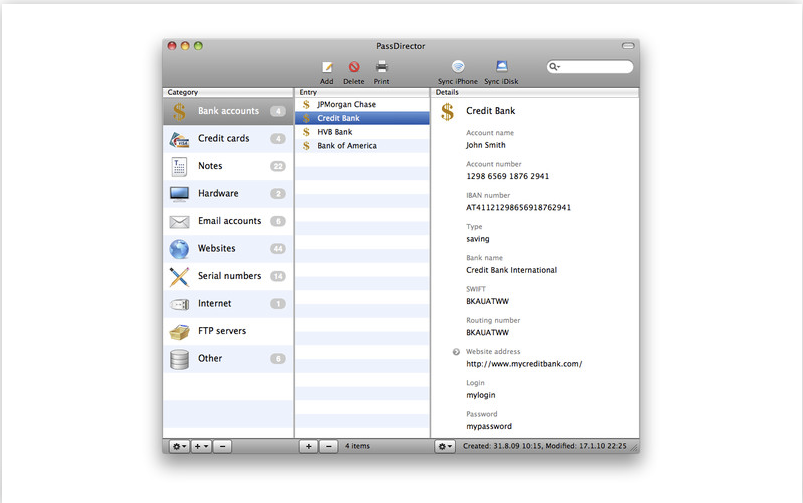803x503 pixels.
Task: Click the 4 items count label
Action: [357, 446]
